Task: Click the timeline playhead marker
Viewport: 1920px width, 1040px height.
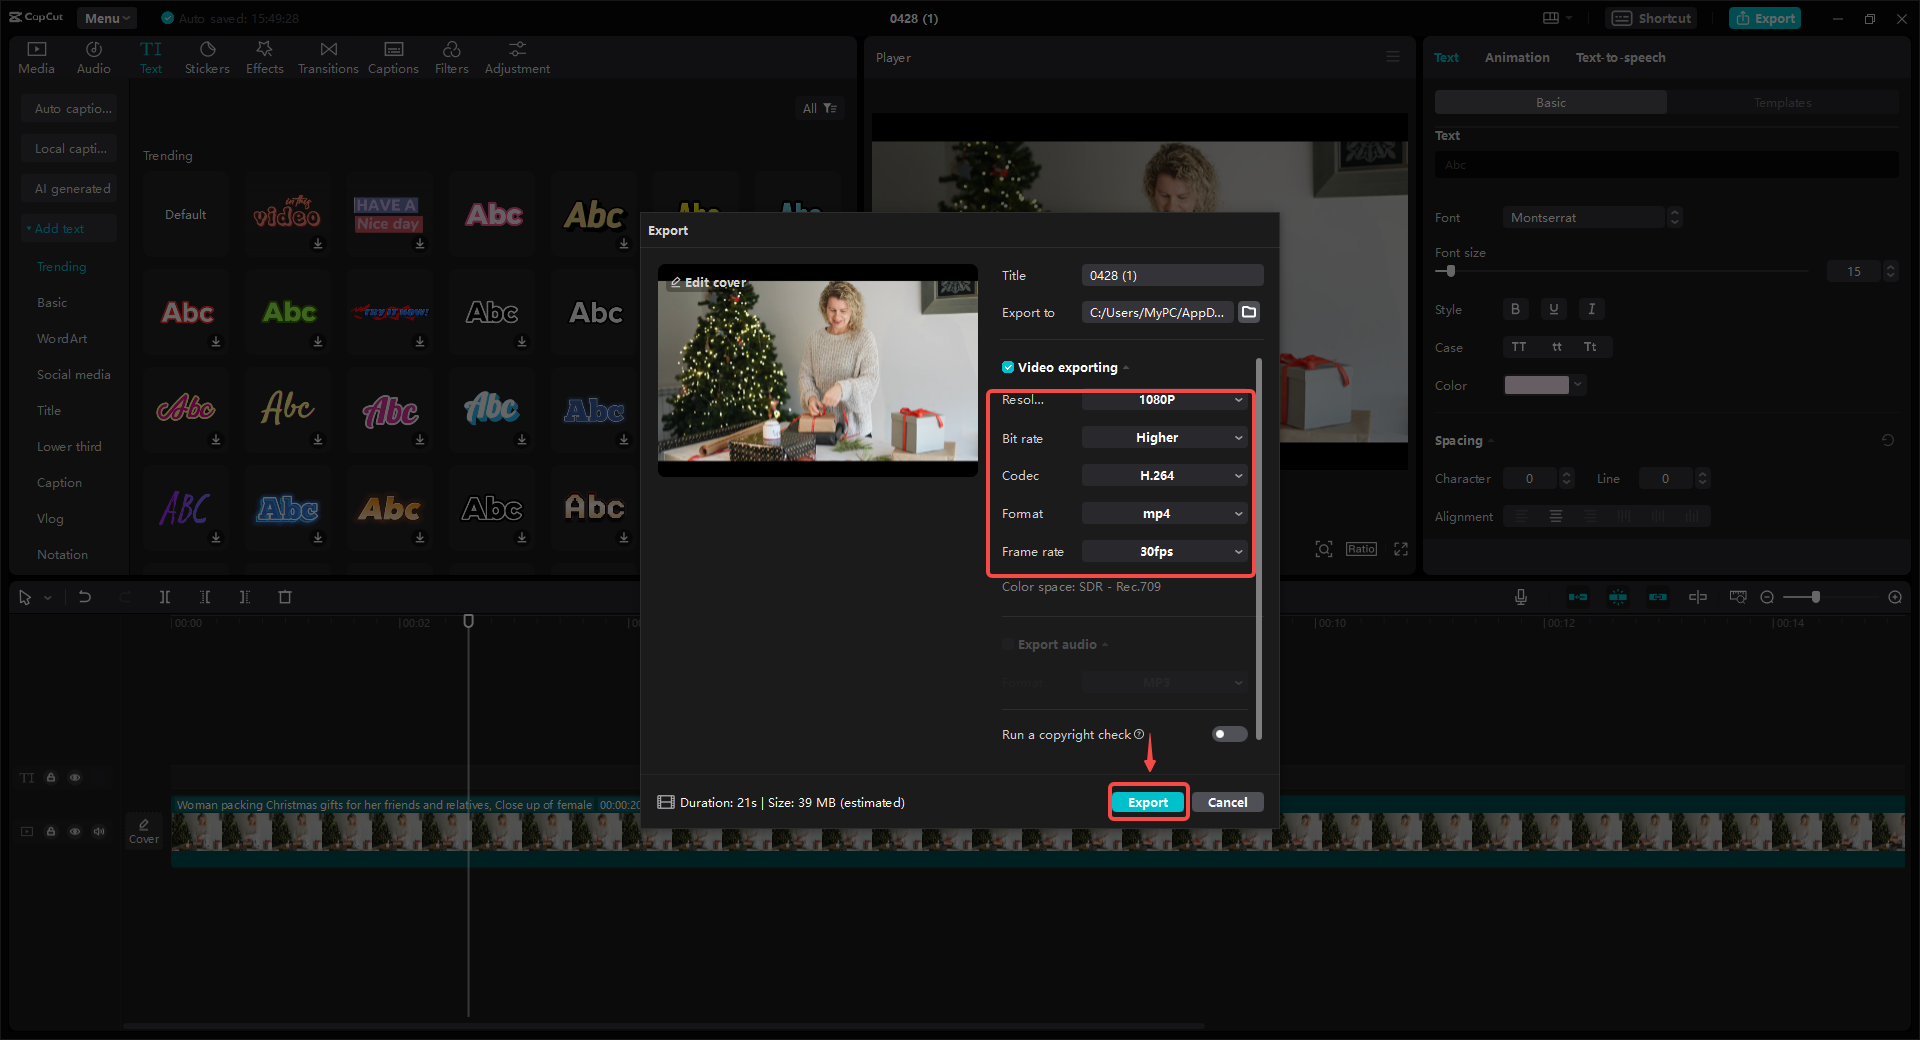Action: 468,621
